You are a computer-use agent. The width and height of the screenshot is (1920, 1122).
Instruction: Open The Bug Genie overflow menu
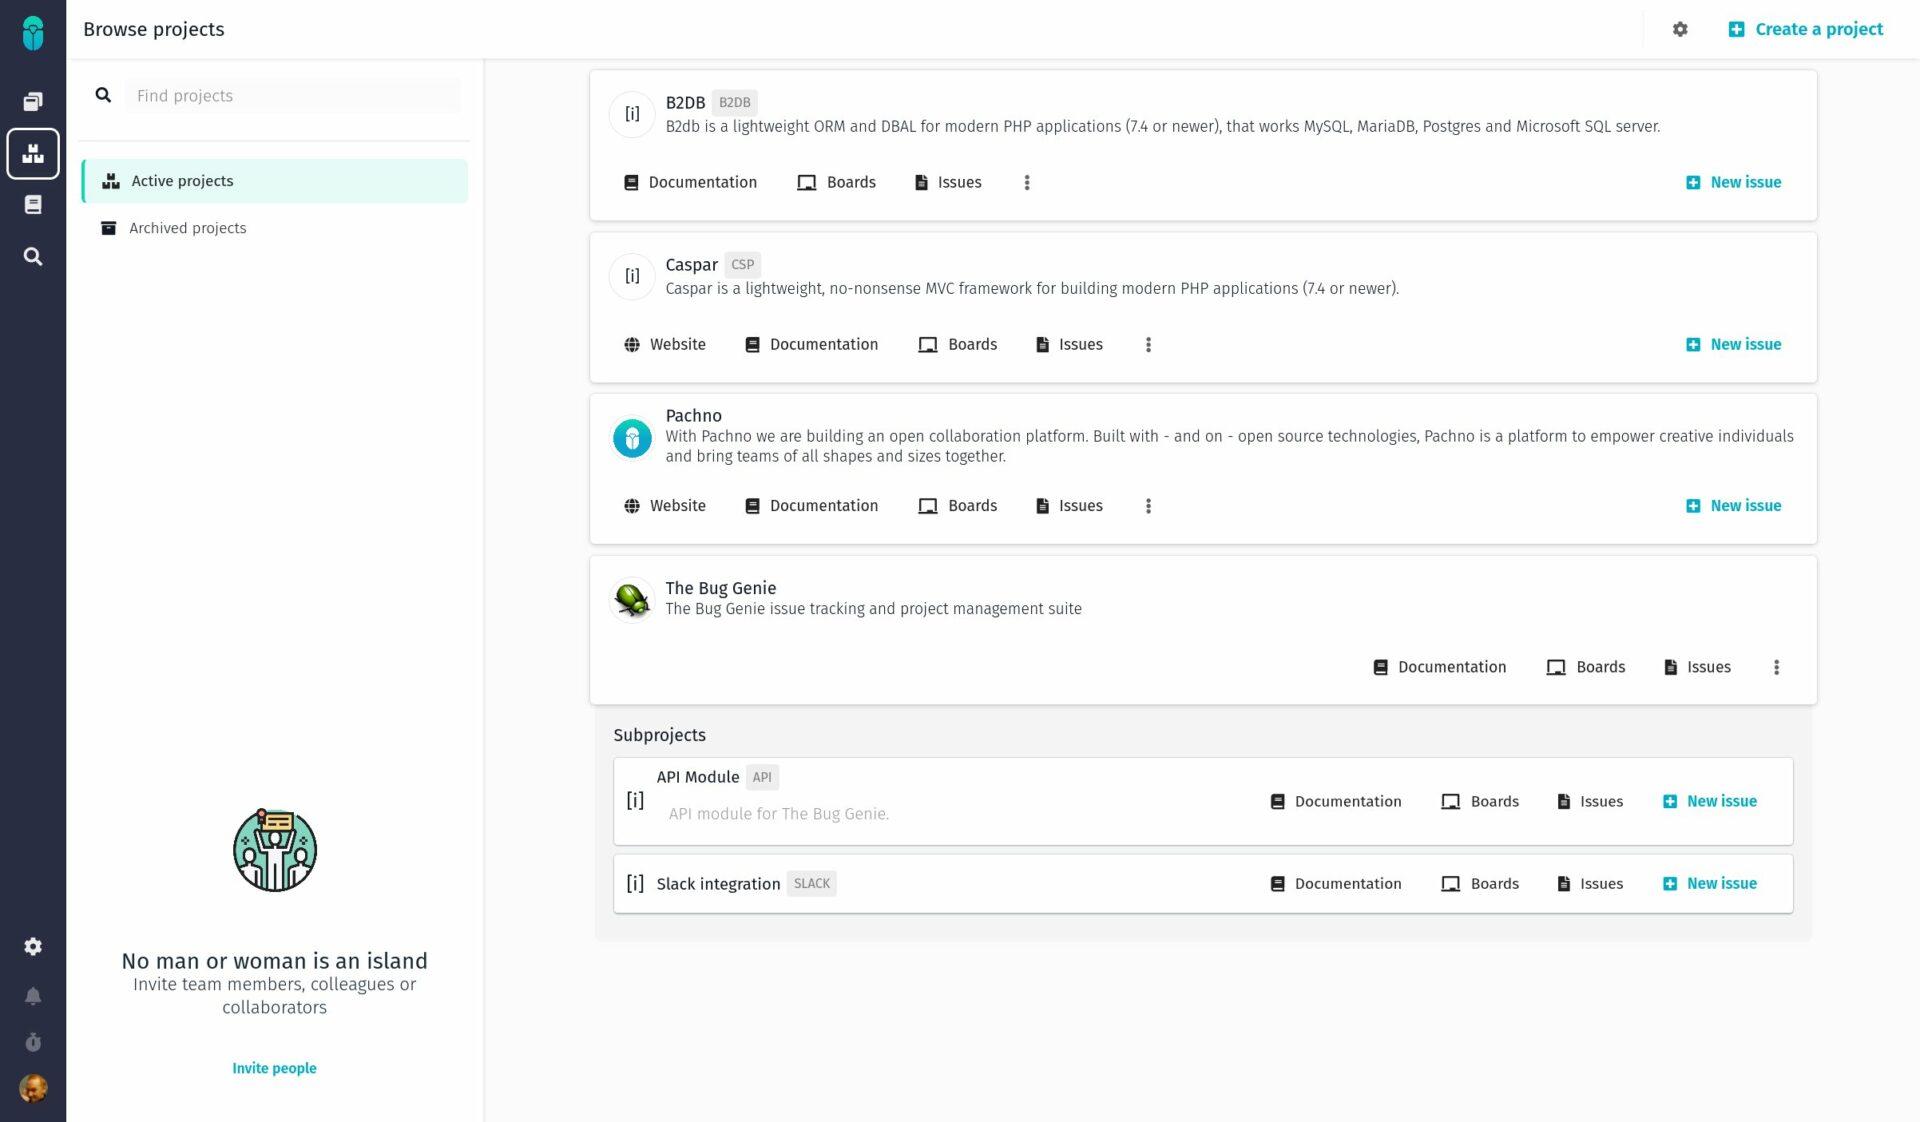[x=1777, y=667]
